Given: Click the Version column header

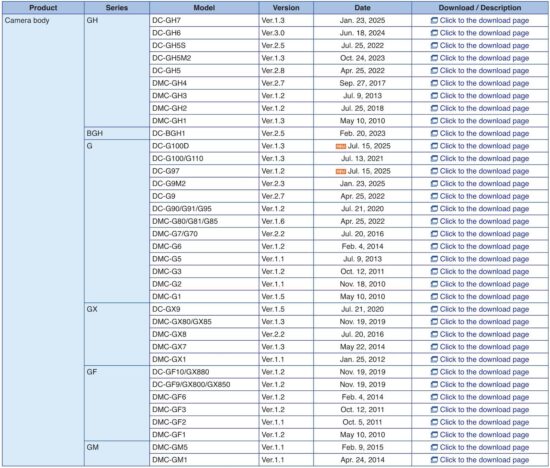Looking at the screenshot, I should click(x=286, y=8).
